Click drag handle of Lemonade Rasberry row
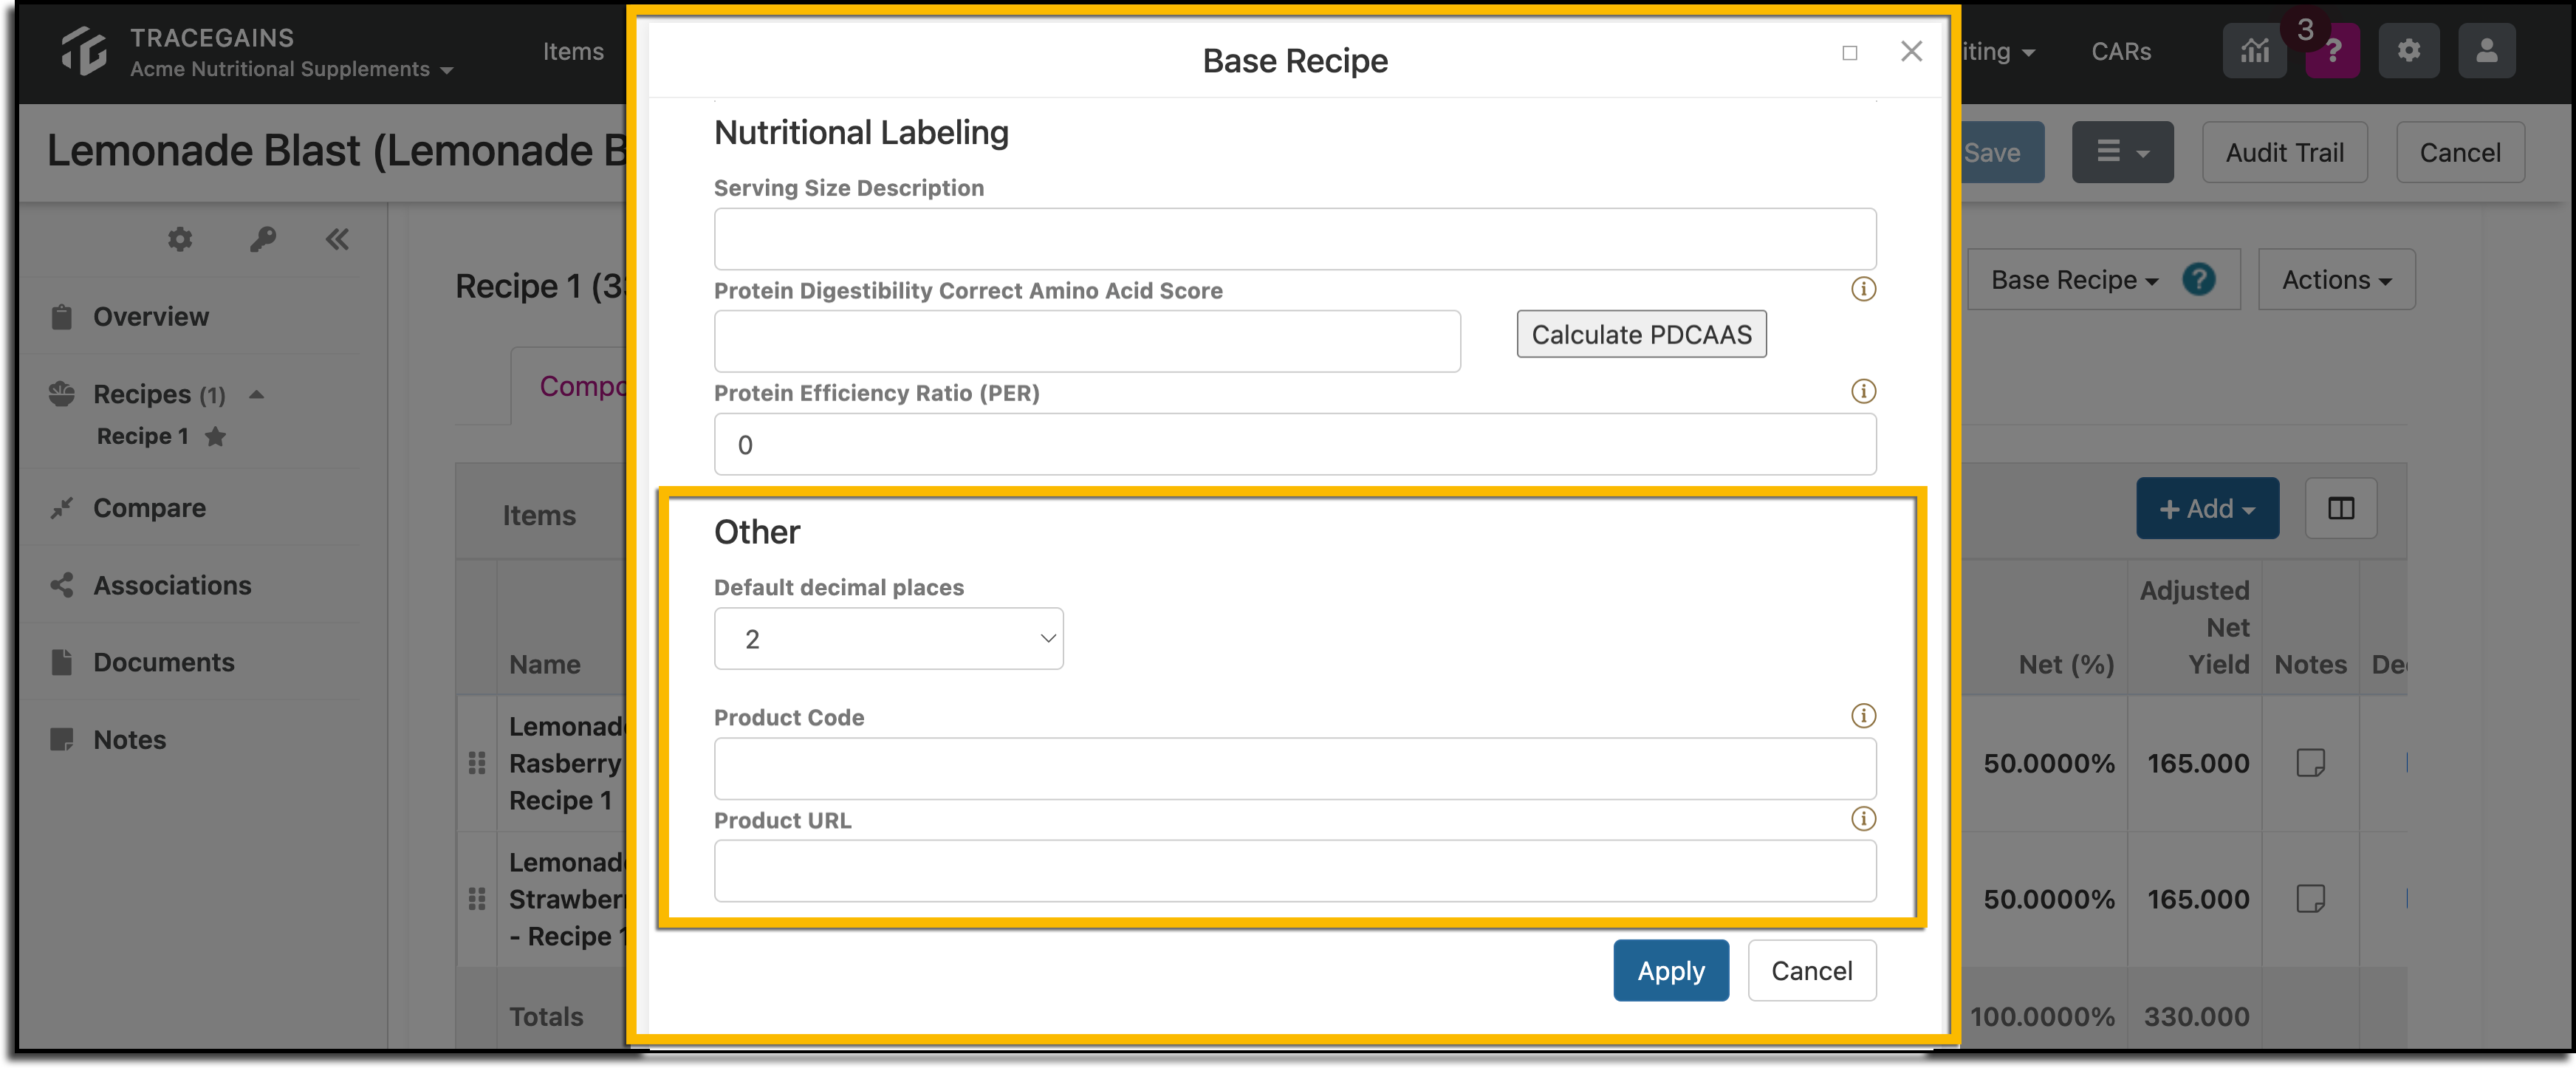Image resolution: width=2576 pixels, height=1068 pixels. (477, 763)
